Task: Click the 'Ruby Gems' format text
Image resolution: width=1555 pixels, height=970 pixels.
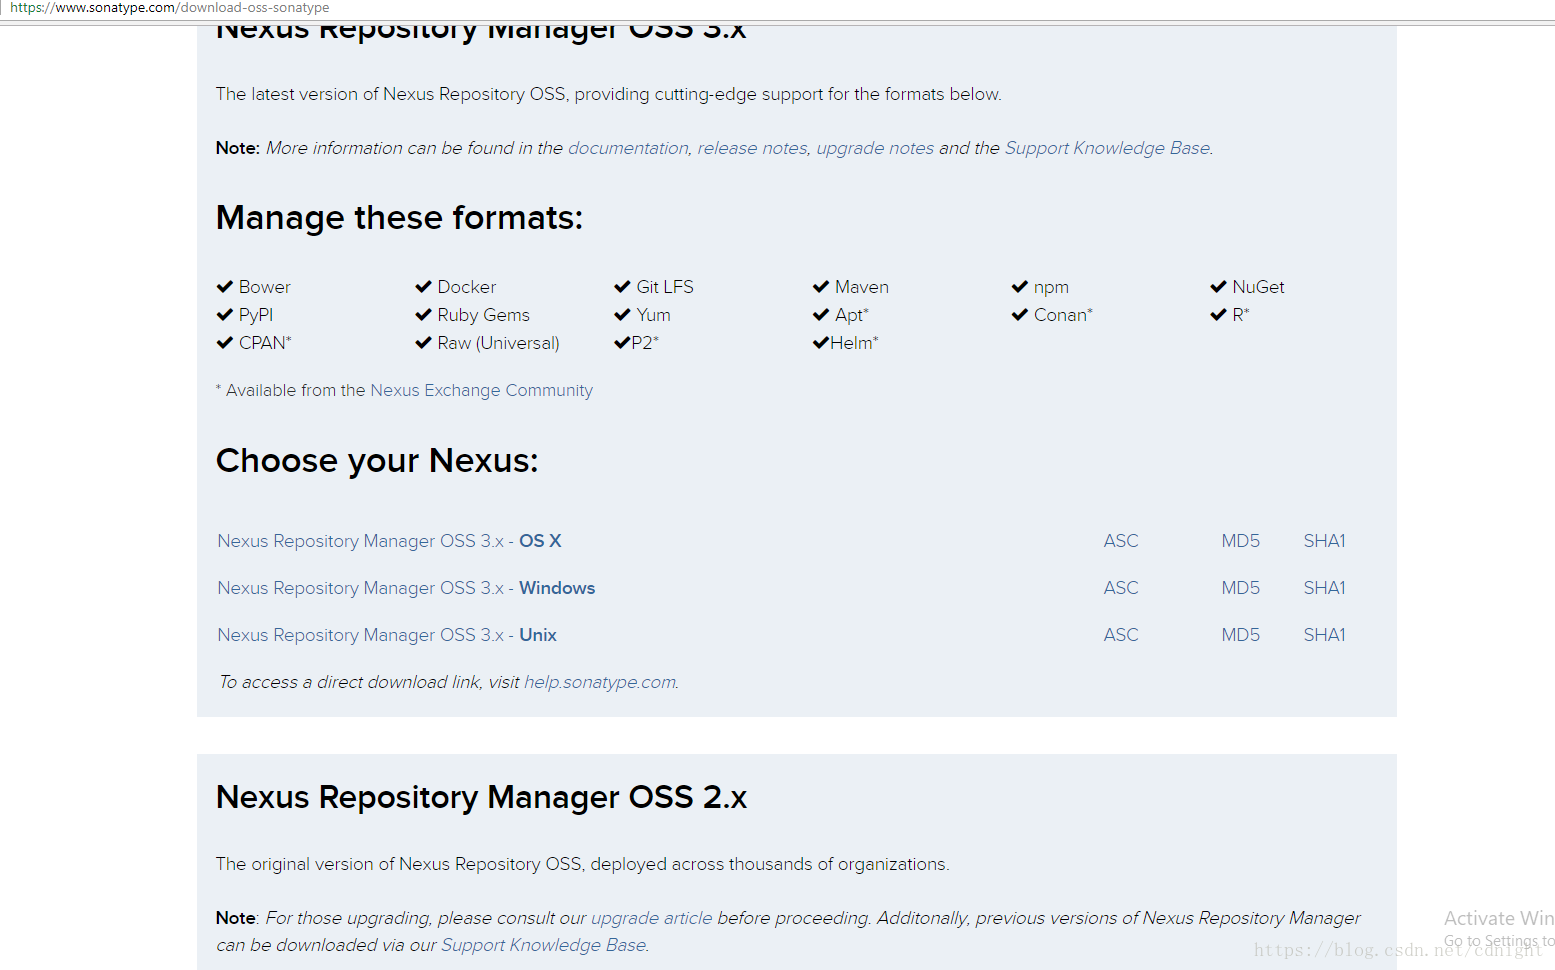Action: click(483, 315)
